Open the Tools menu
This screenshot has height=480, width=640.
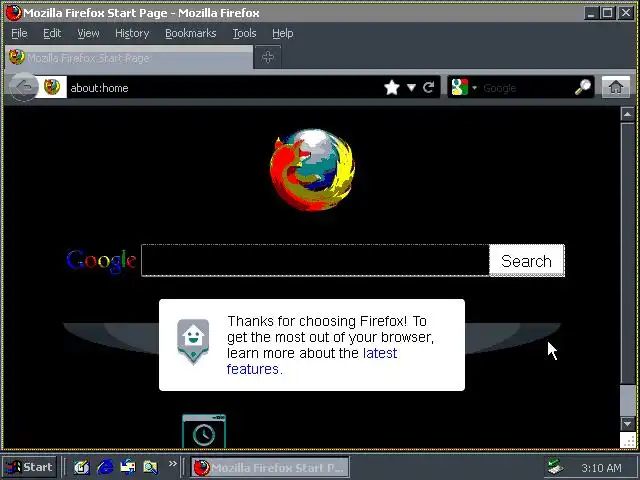click(x=244, y=33)
